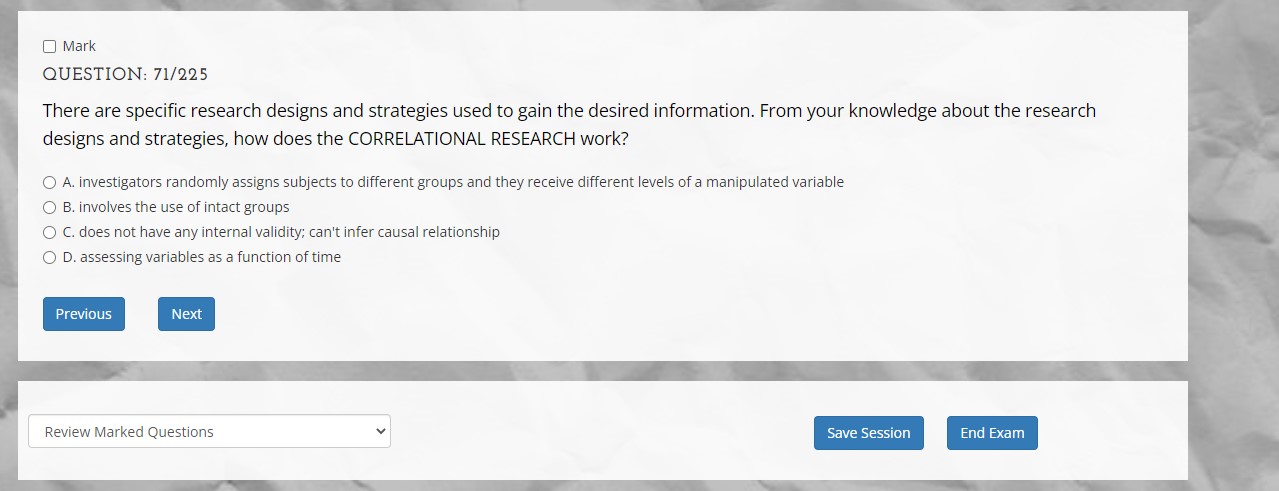Select option C radio button
The width and height of the screenshot is (1279, 491).
pyautogui.click(x=49, y=232)
